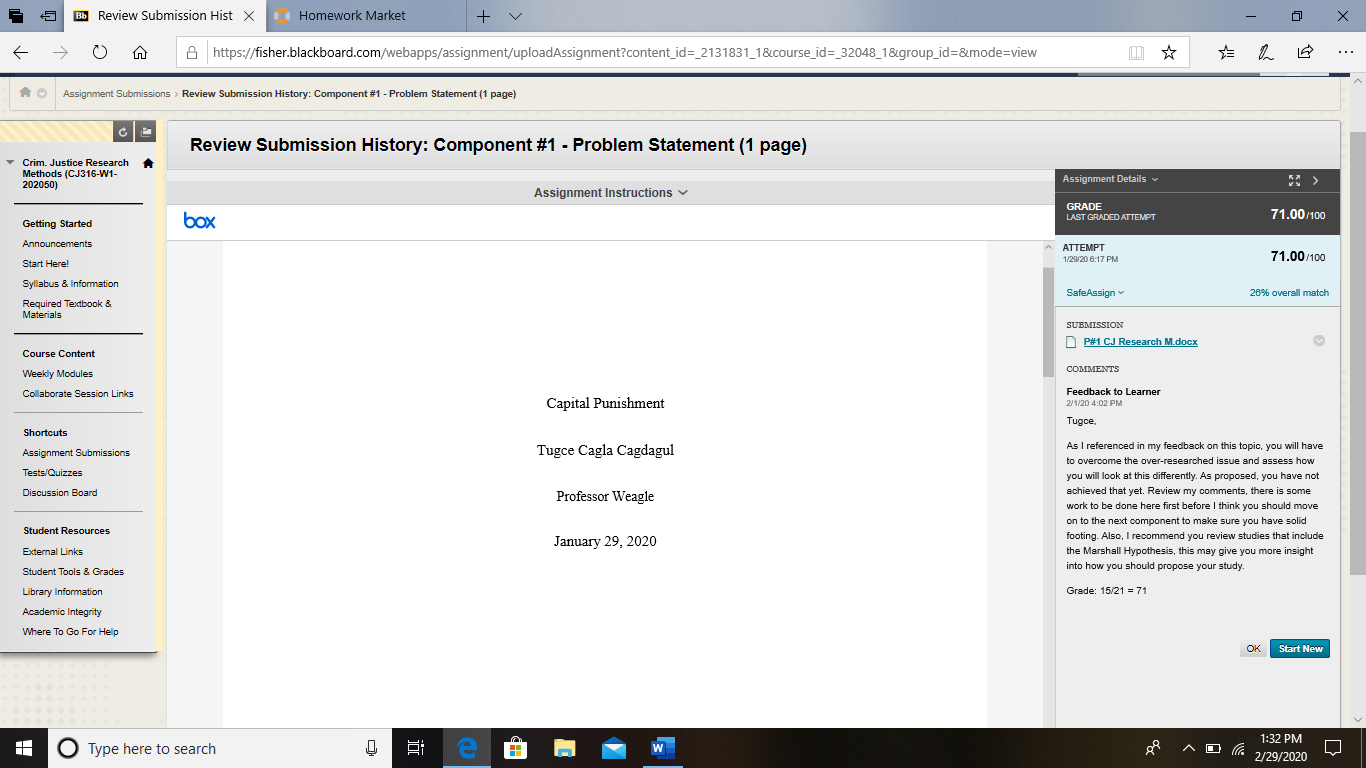This screenshot has height=768, width=1366.
Task: Open Microsoft Word from the taskbar
Action: (663, 748)
